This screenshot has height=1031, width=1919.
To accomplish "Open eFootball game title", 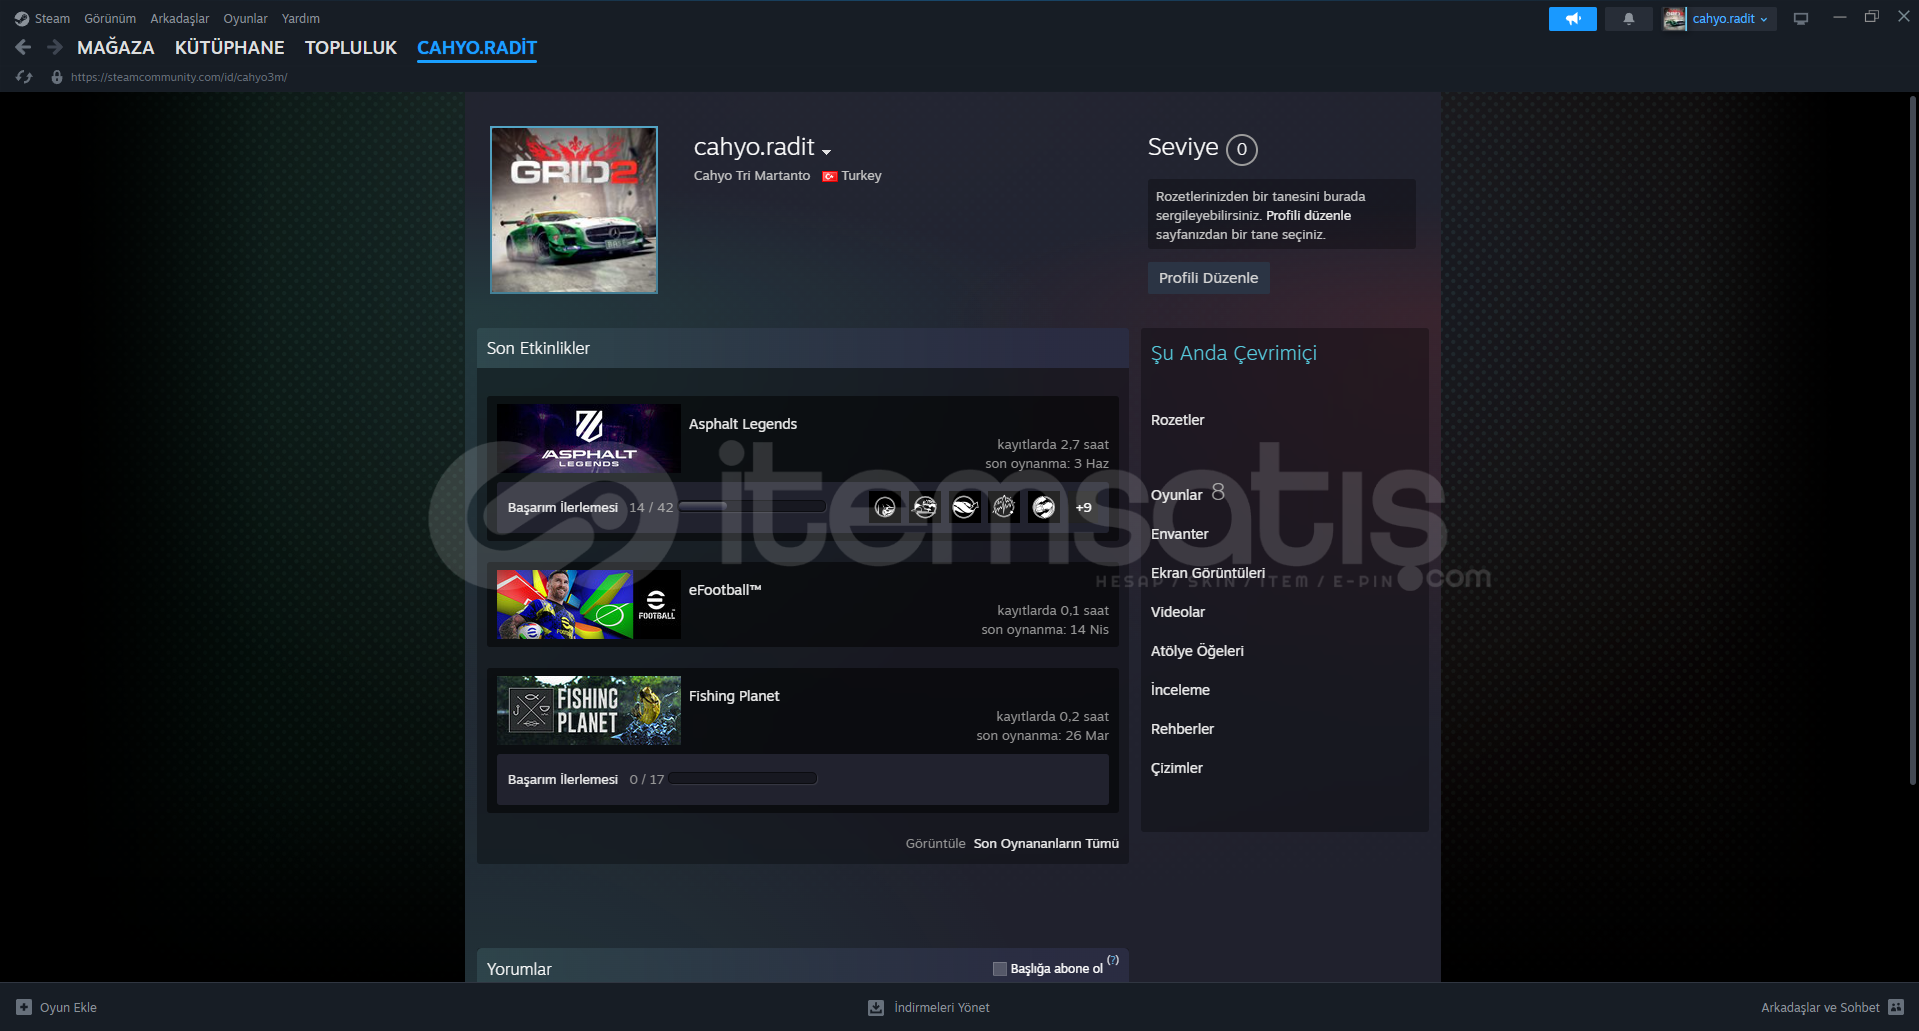I will [725, 590].
